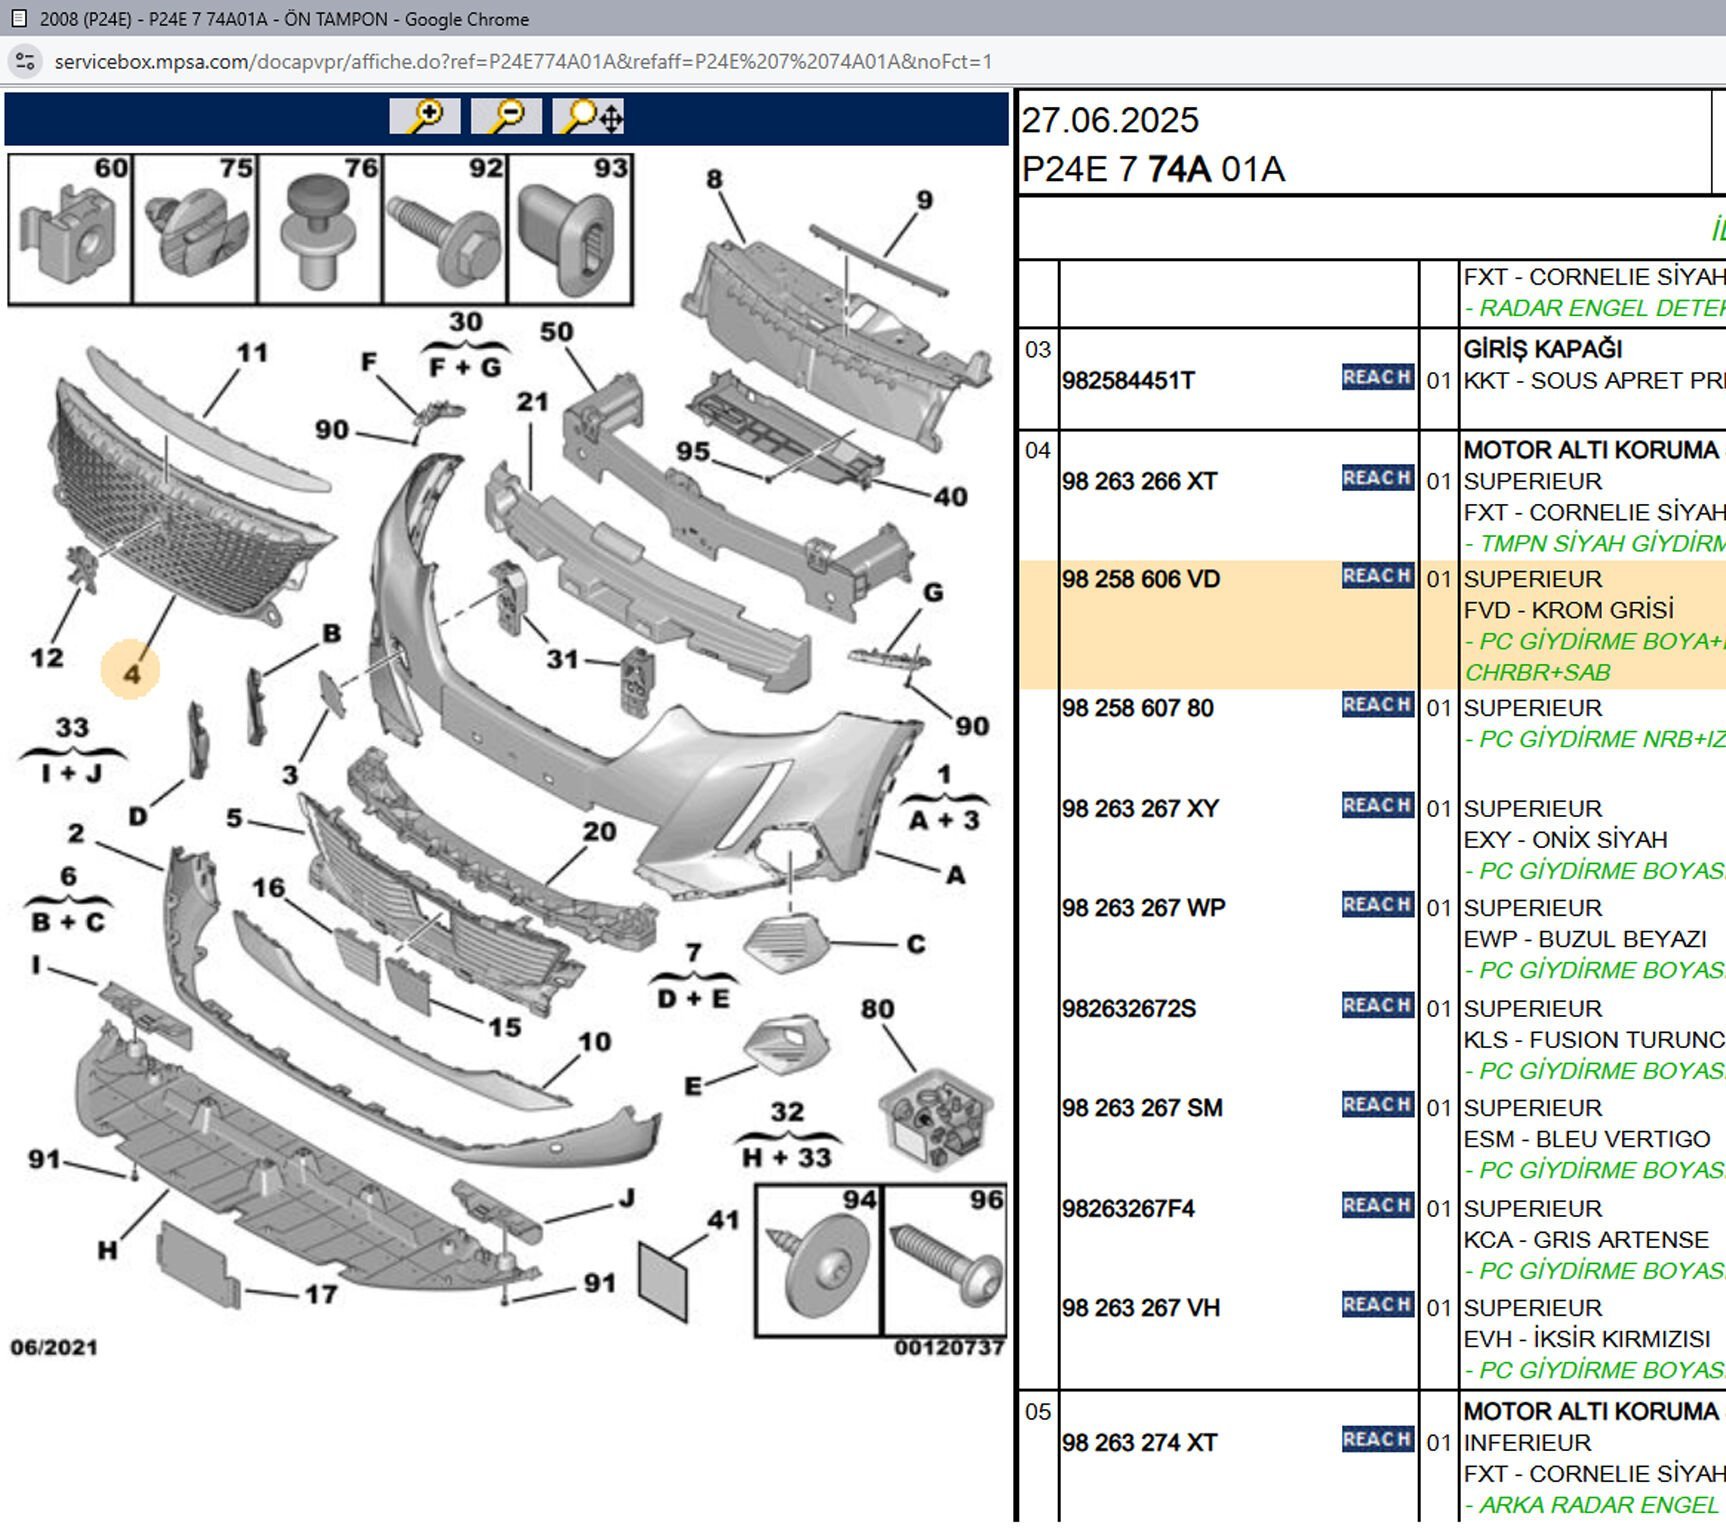
Task: Click callout number 10 on lower bumper trim
Action: click(x=594, y=1042)
